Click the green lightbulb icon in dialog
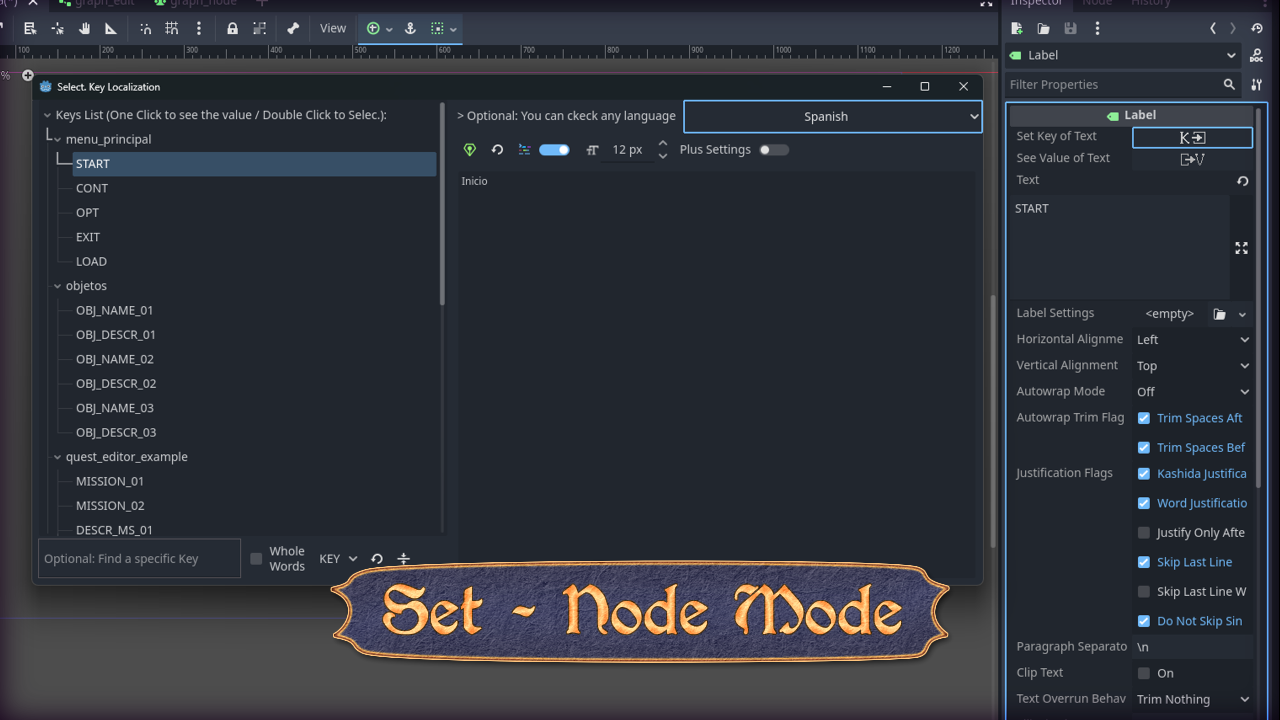Viewport: 1280px width, 720px height. (x=470, y=150)
